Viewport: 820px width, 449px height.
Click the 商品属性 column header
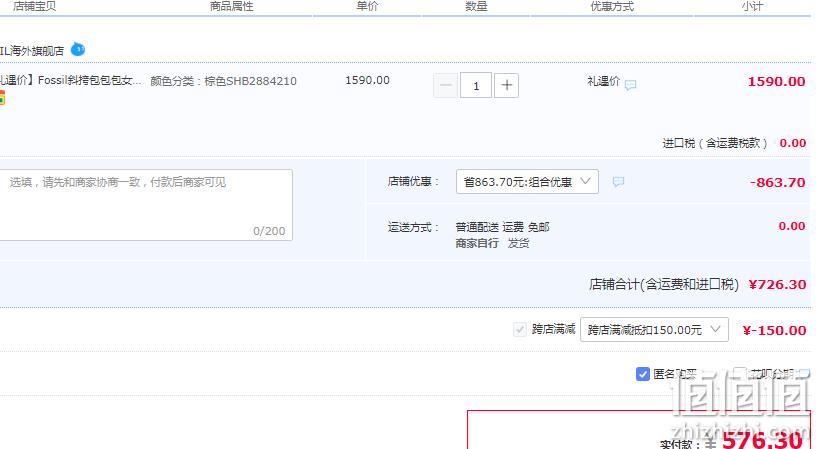(x=232, y=6)
